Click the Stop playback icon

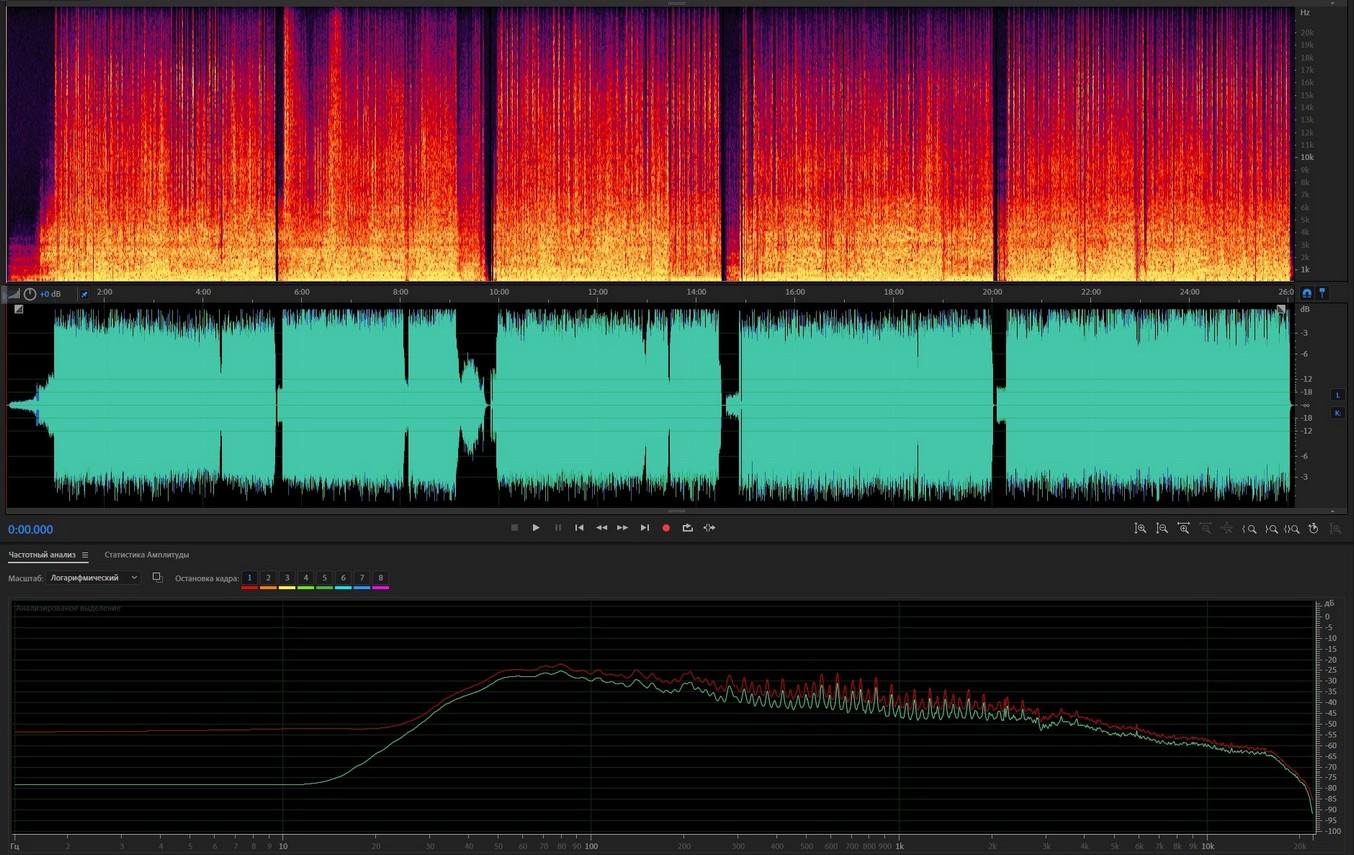(x=514, y=528)
